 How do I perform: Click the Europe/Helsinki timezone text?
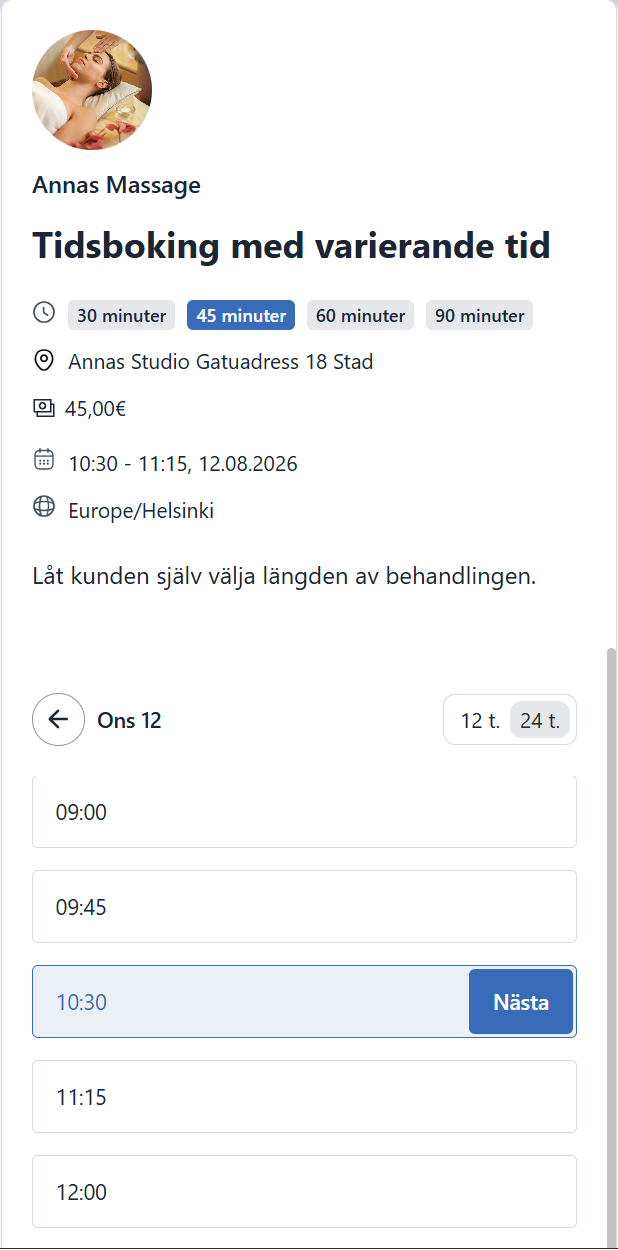click(141, 511)
